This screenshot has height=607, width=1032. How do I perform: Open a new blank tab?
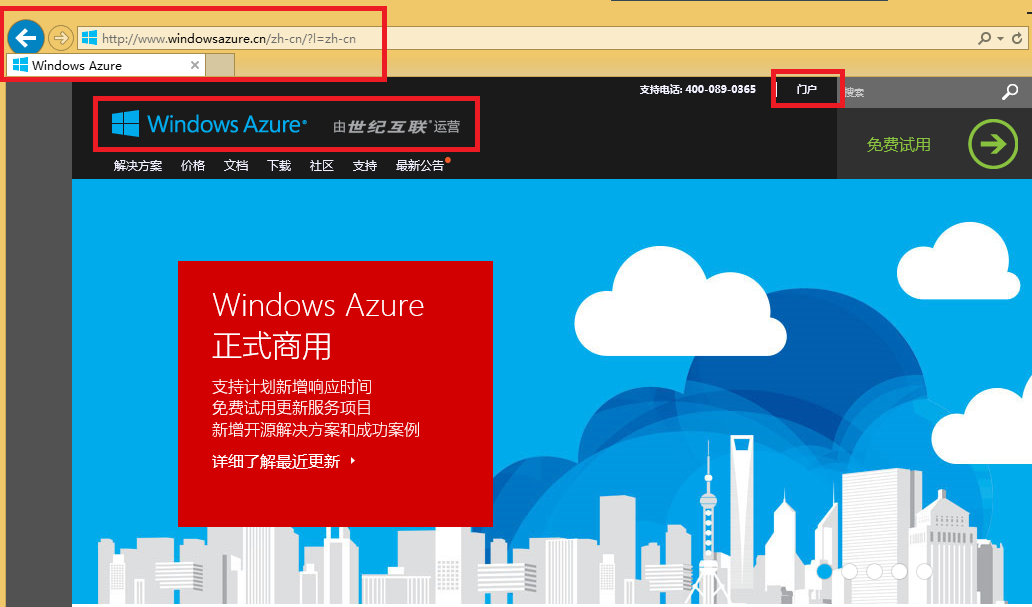[x=220, y=65]
